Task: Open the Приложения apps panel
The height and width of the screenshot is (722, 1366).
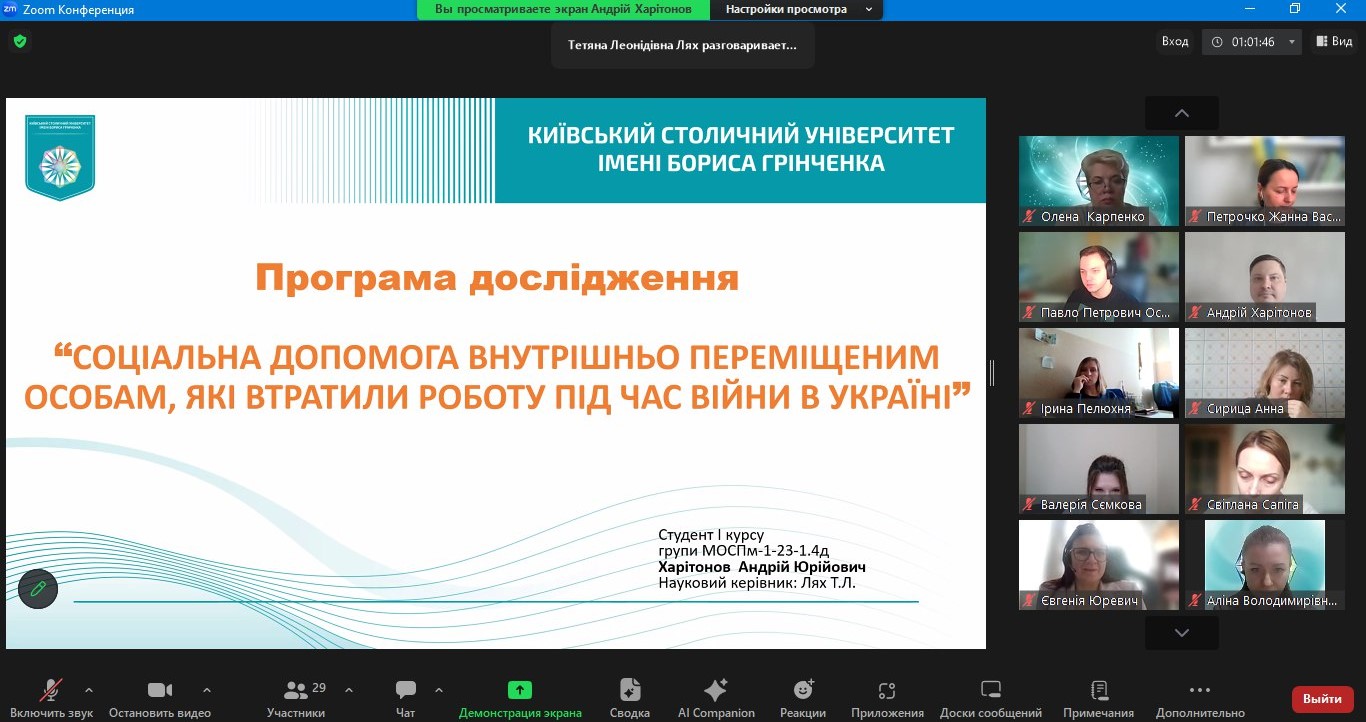Action: 887,698
